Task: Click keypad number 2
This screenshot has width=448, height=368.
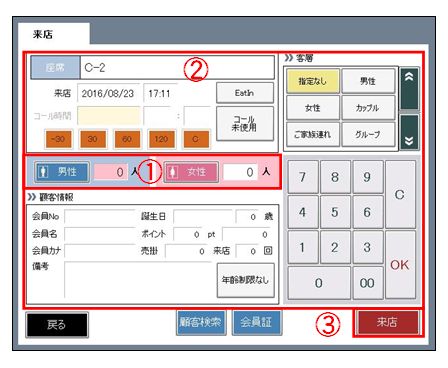Action: 335,248
